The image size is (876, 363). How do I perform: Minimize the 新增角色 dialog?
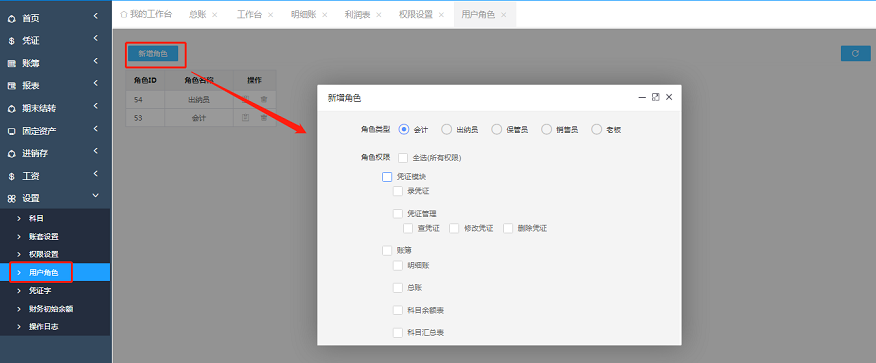[x=642, y=97]
